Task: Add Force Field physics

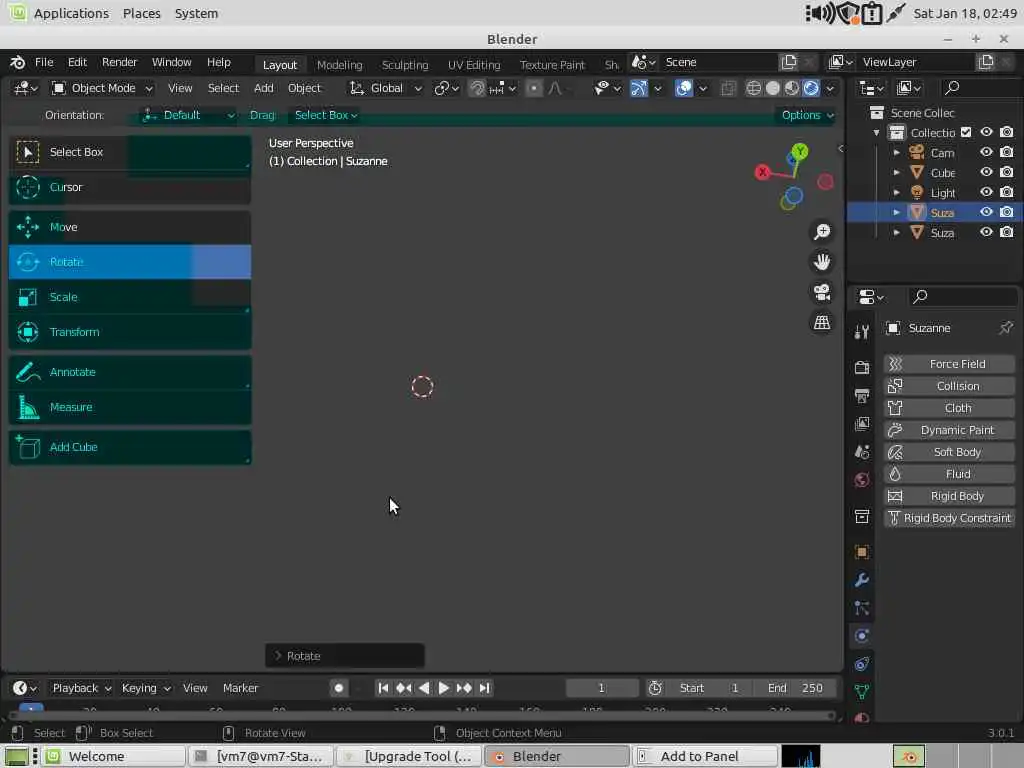Action: (949, 364)
